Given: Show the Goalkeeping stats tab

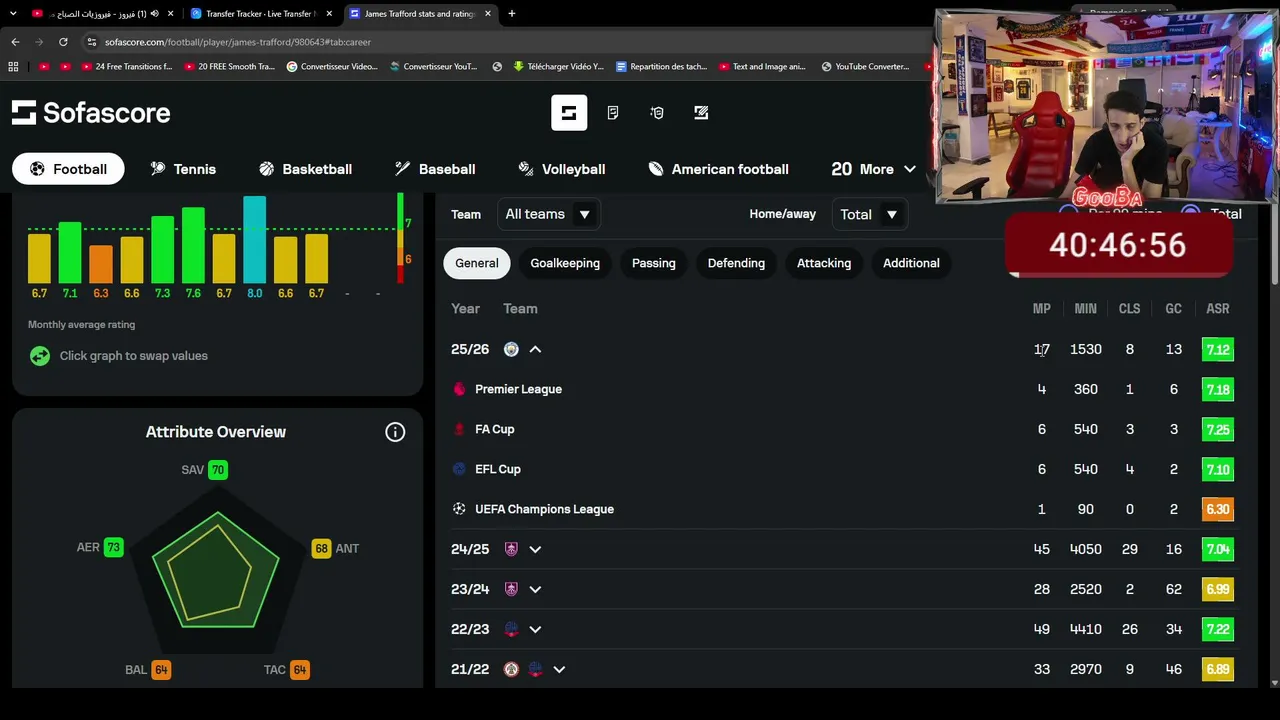Looking at the screenshot, I should click(x=565, y=263).
